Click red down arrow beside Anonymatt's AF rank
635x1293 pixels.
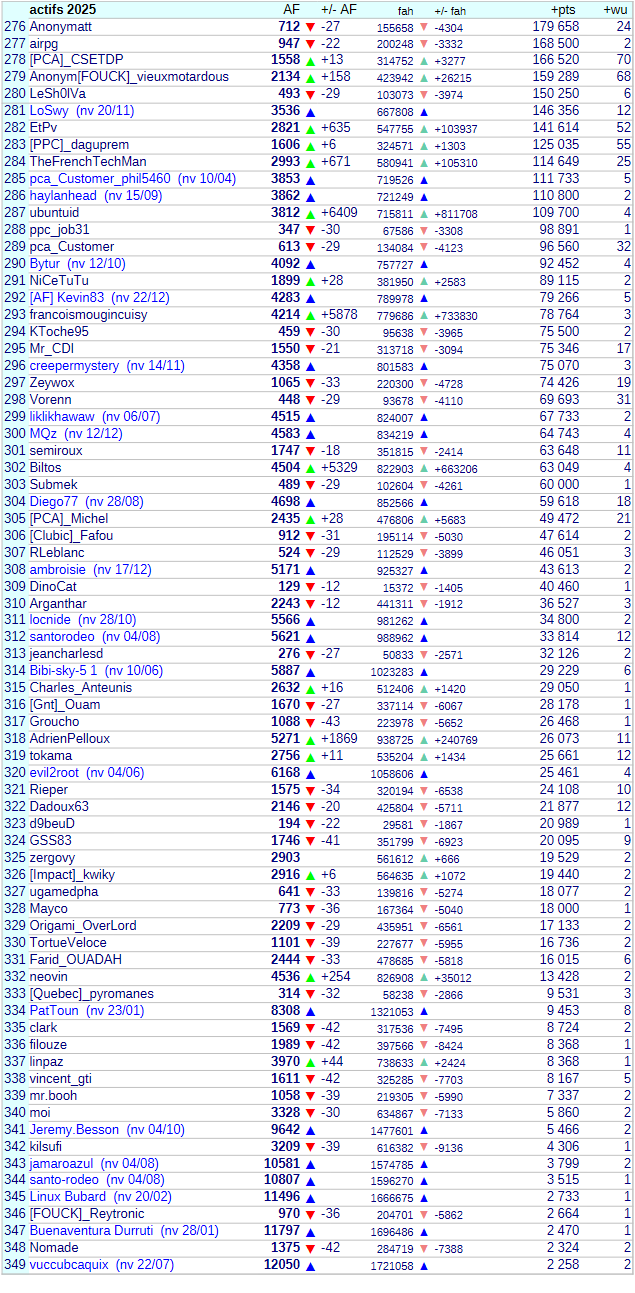(x=310, y=27)
